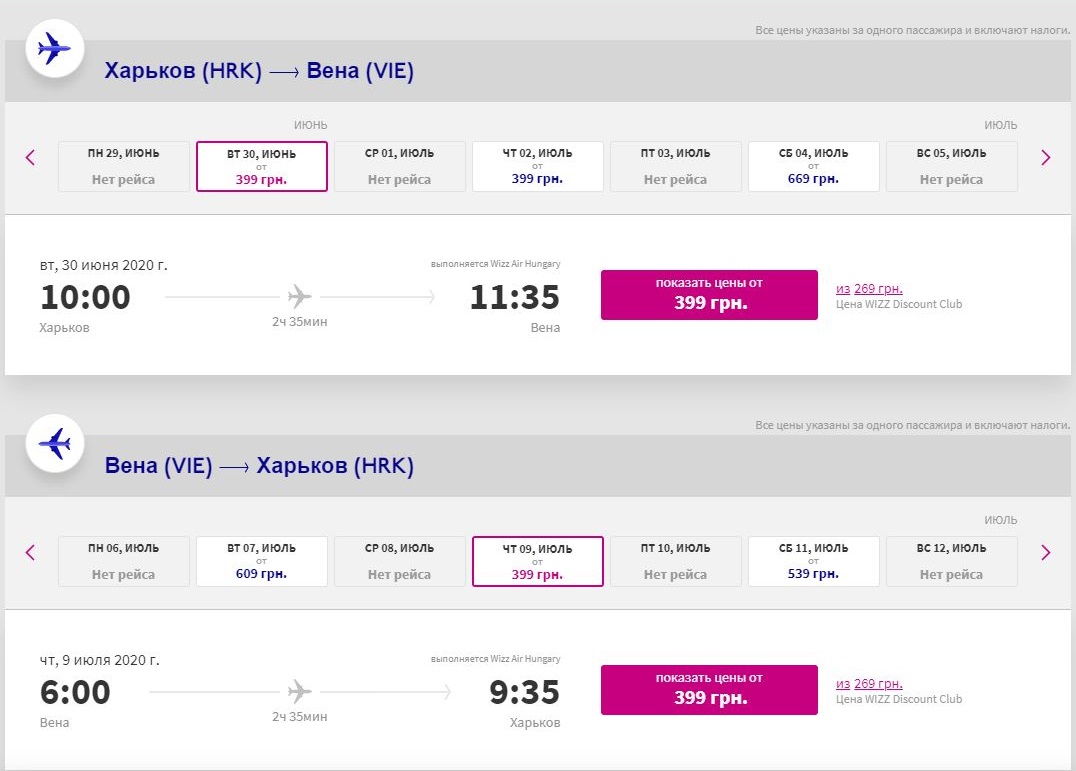
Task: Show later dates in return fare calendar
Action: click(x=1046, y=552)
